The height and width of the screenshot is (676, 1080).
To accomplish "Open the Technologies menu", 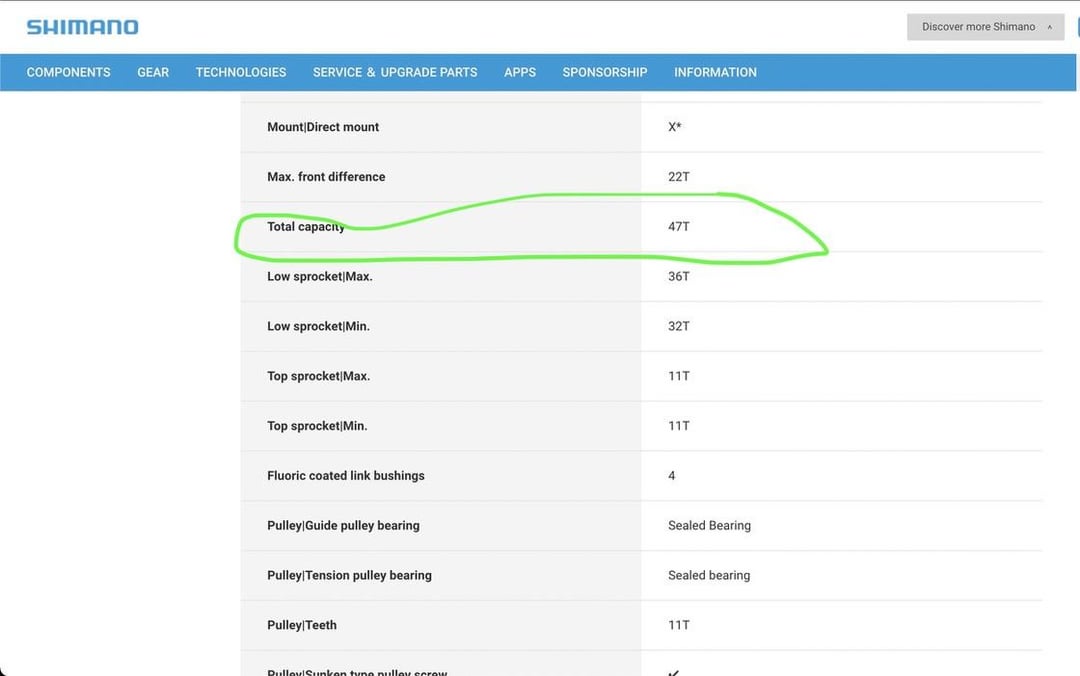I will tap(240, 72).
